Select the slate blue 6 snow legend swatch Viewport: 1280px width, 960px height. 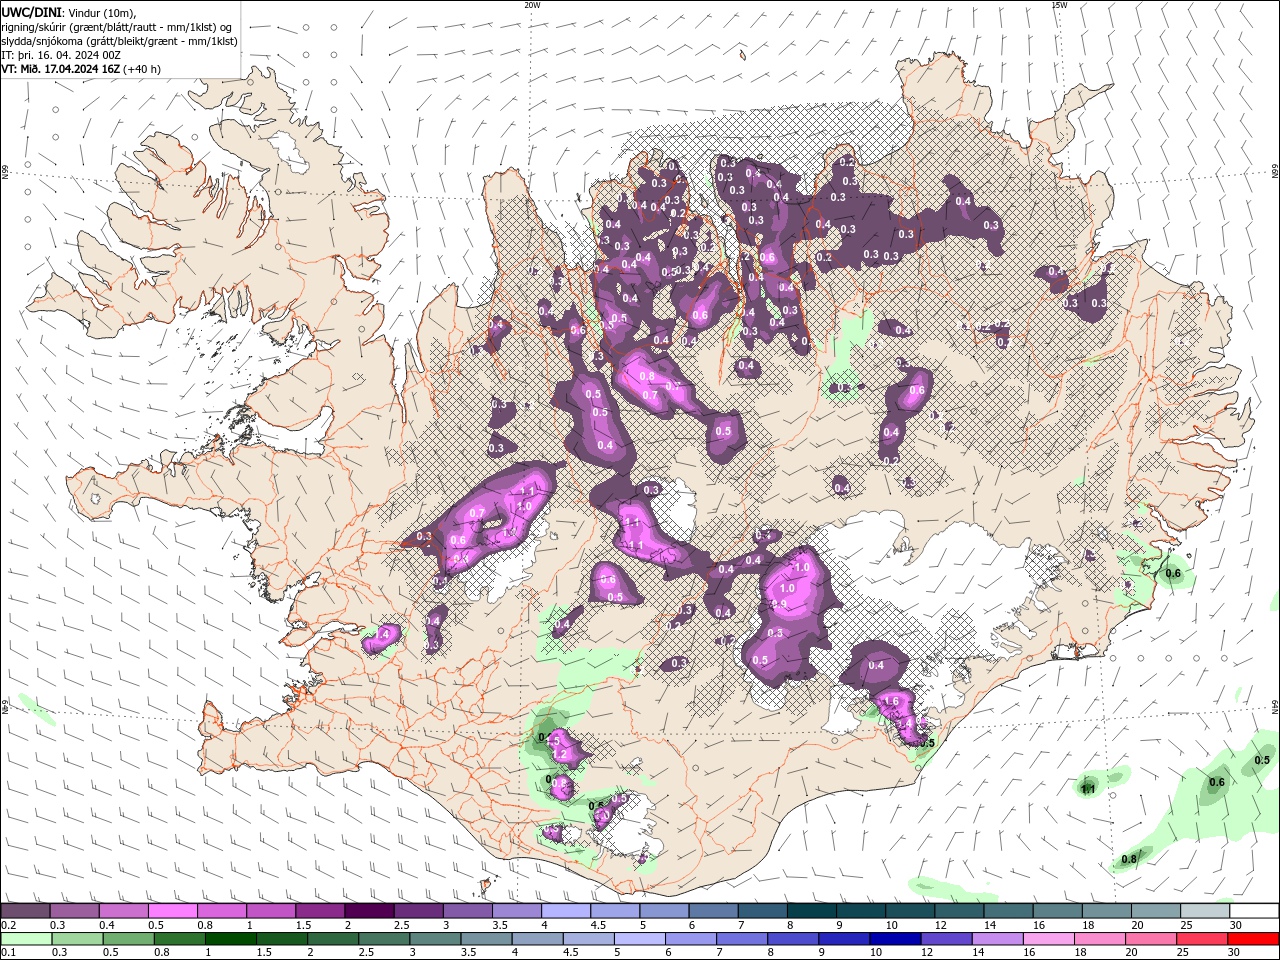714,911
